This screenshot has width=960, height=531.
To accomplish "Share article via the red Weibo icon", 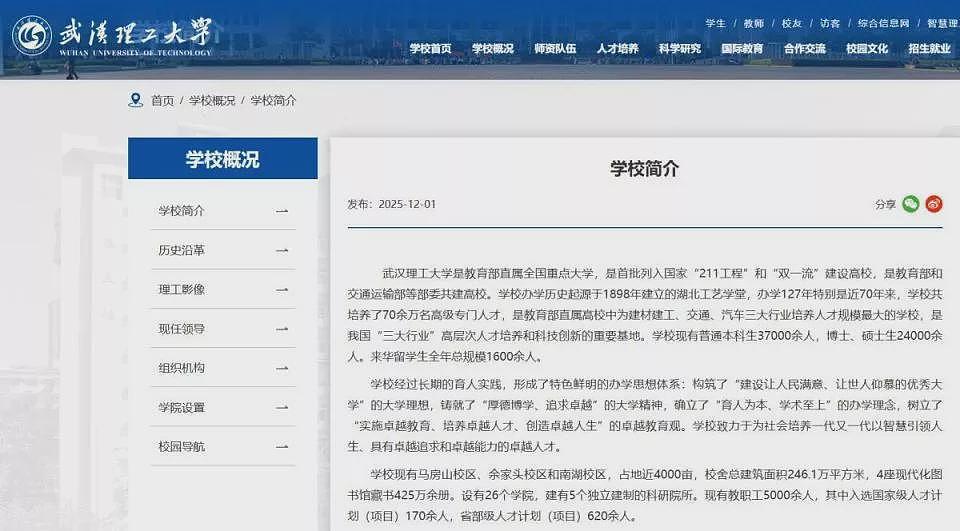I will [934, 204].
